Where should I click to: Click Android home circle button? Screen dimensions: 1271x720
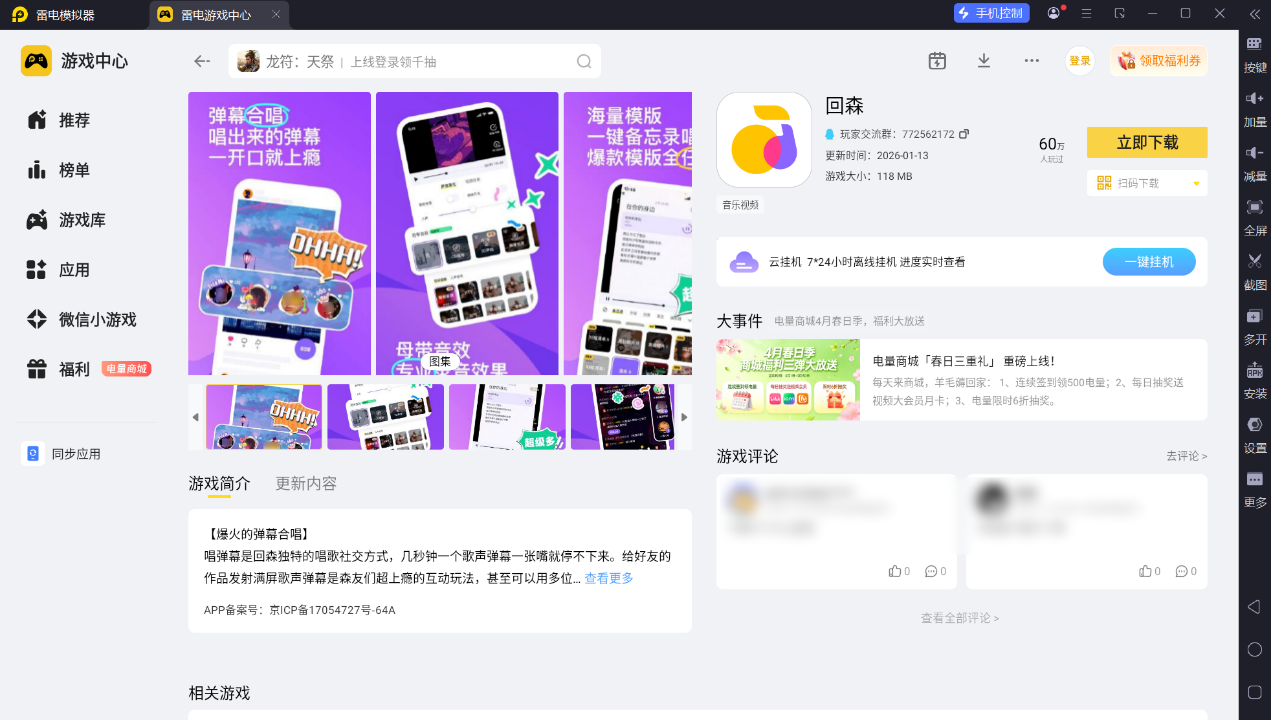pyautogui.click(x=1254, y=649)
